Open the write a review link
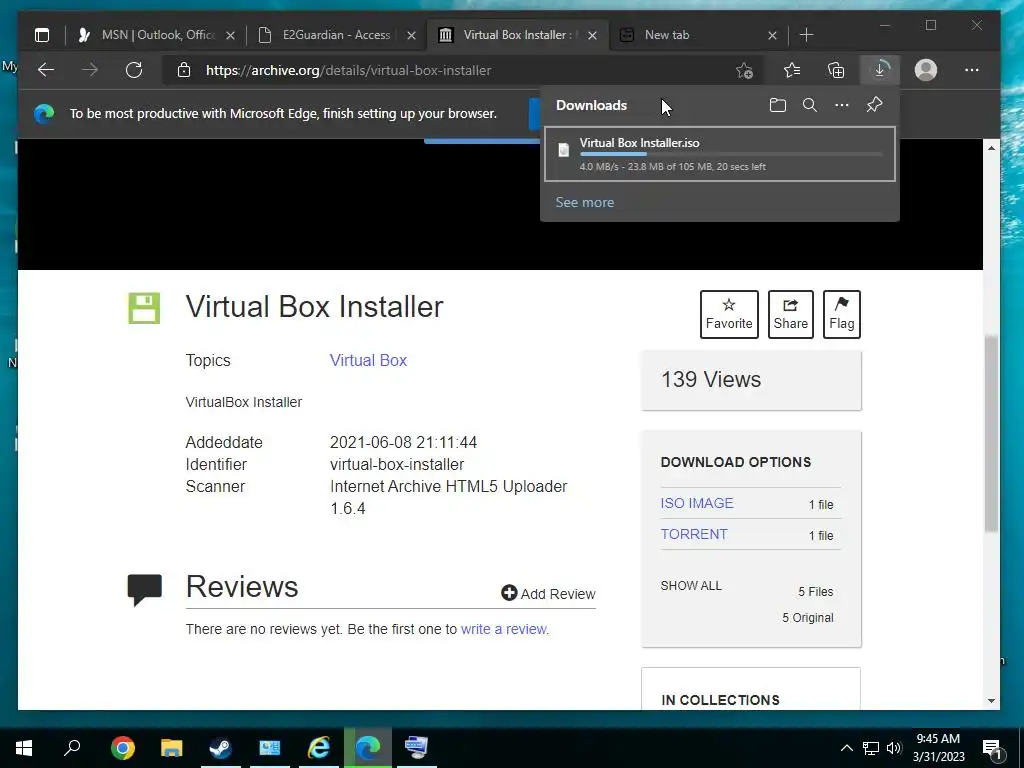This screenshot has height=768, width=1024. click(x=504, y=629)
